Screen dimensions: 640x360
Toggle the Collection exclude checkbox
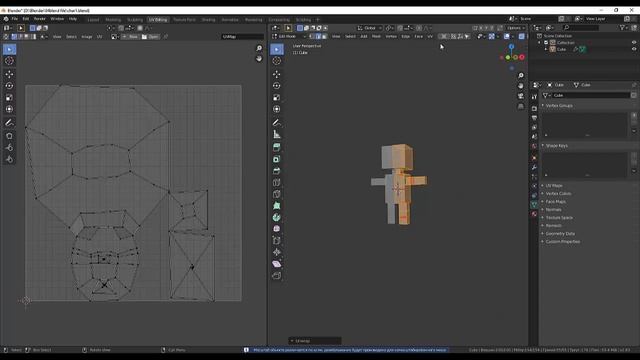coord(546,42)
